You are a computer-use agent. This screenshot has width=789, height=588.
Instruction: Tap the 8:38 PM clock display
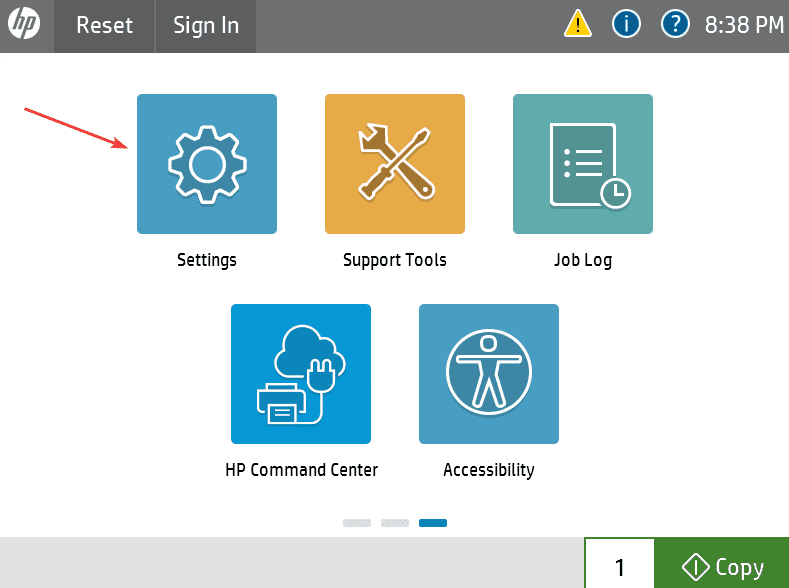744,26
